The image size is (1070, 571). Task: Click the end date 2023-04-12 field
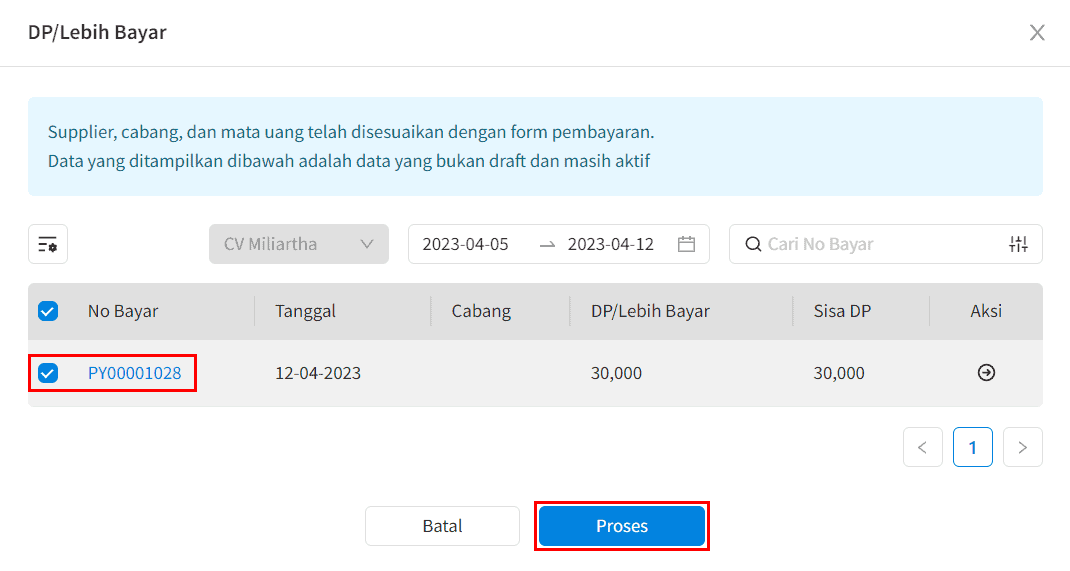pos(611,244)
